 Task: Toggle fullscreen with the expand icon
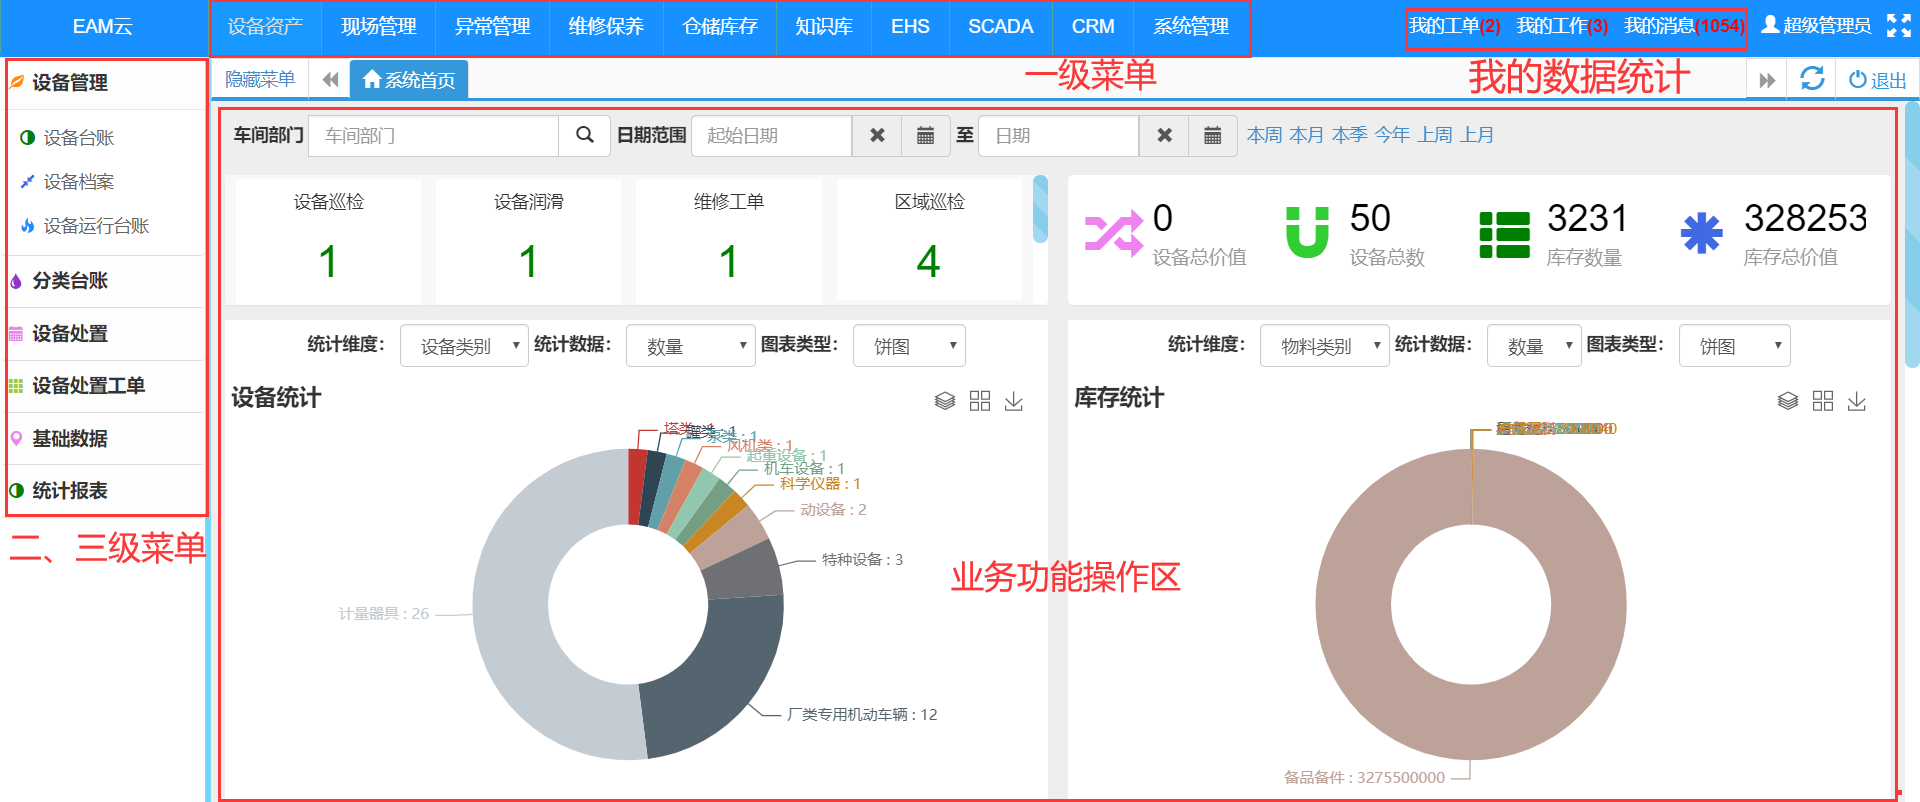pos(1898,26)
